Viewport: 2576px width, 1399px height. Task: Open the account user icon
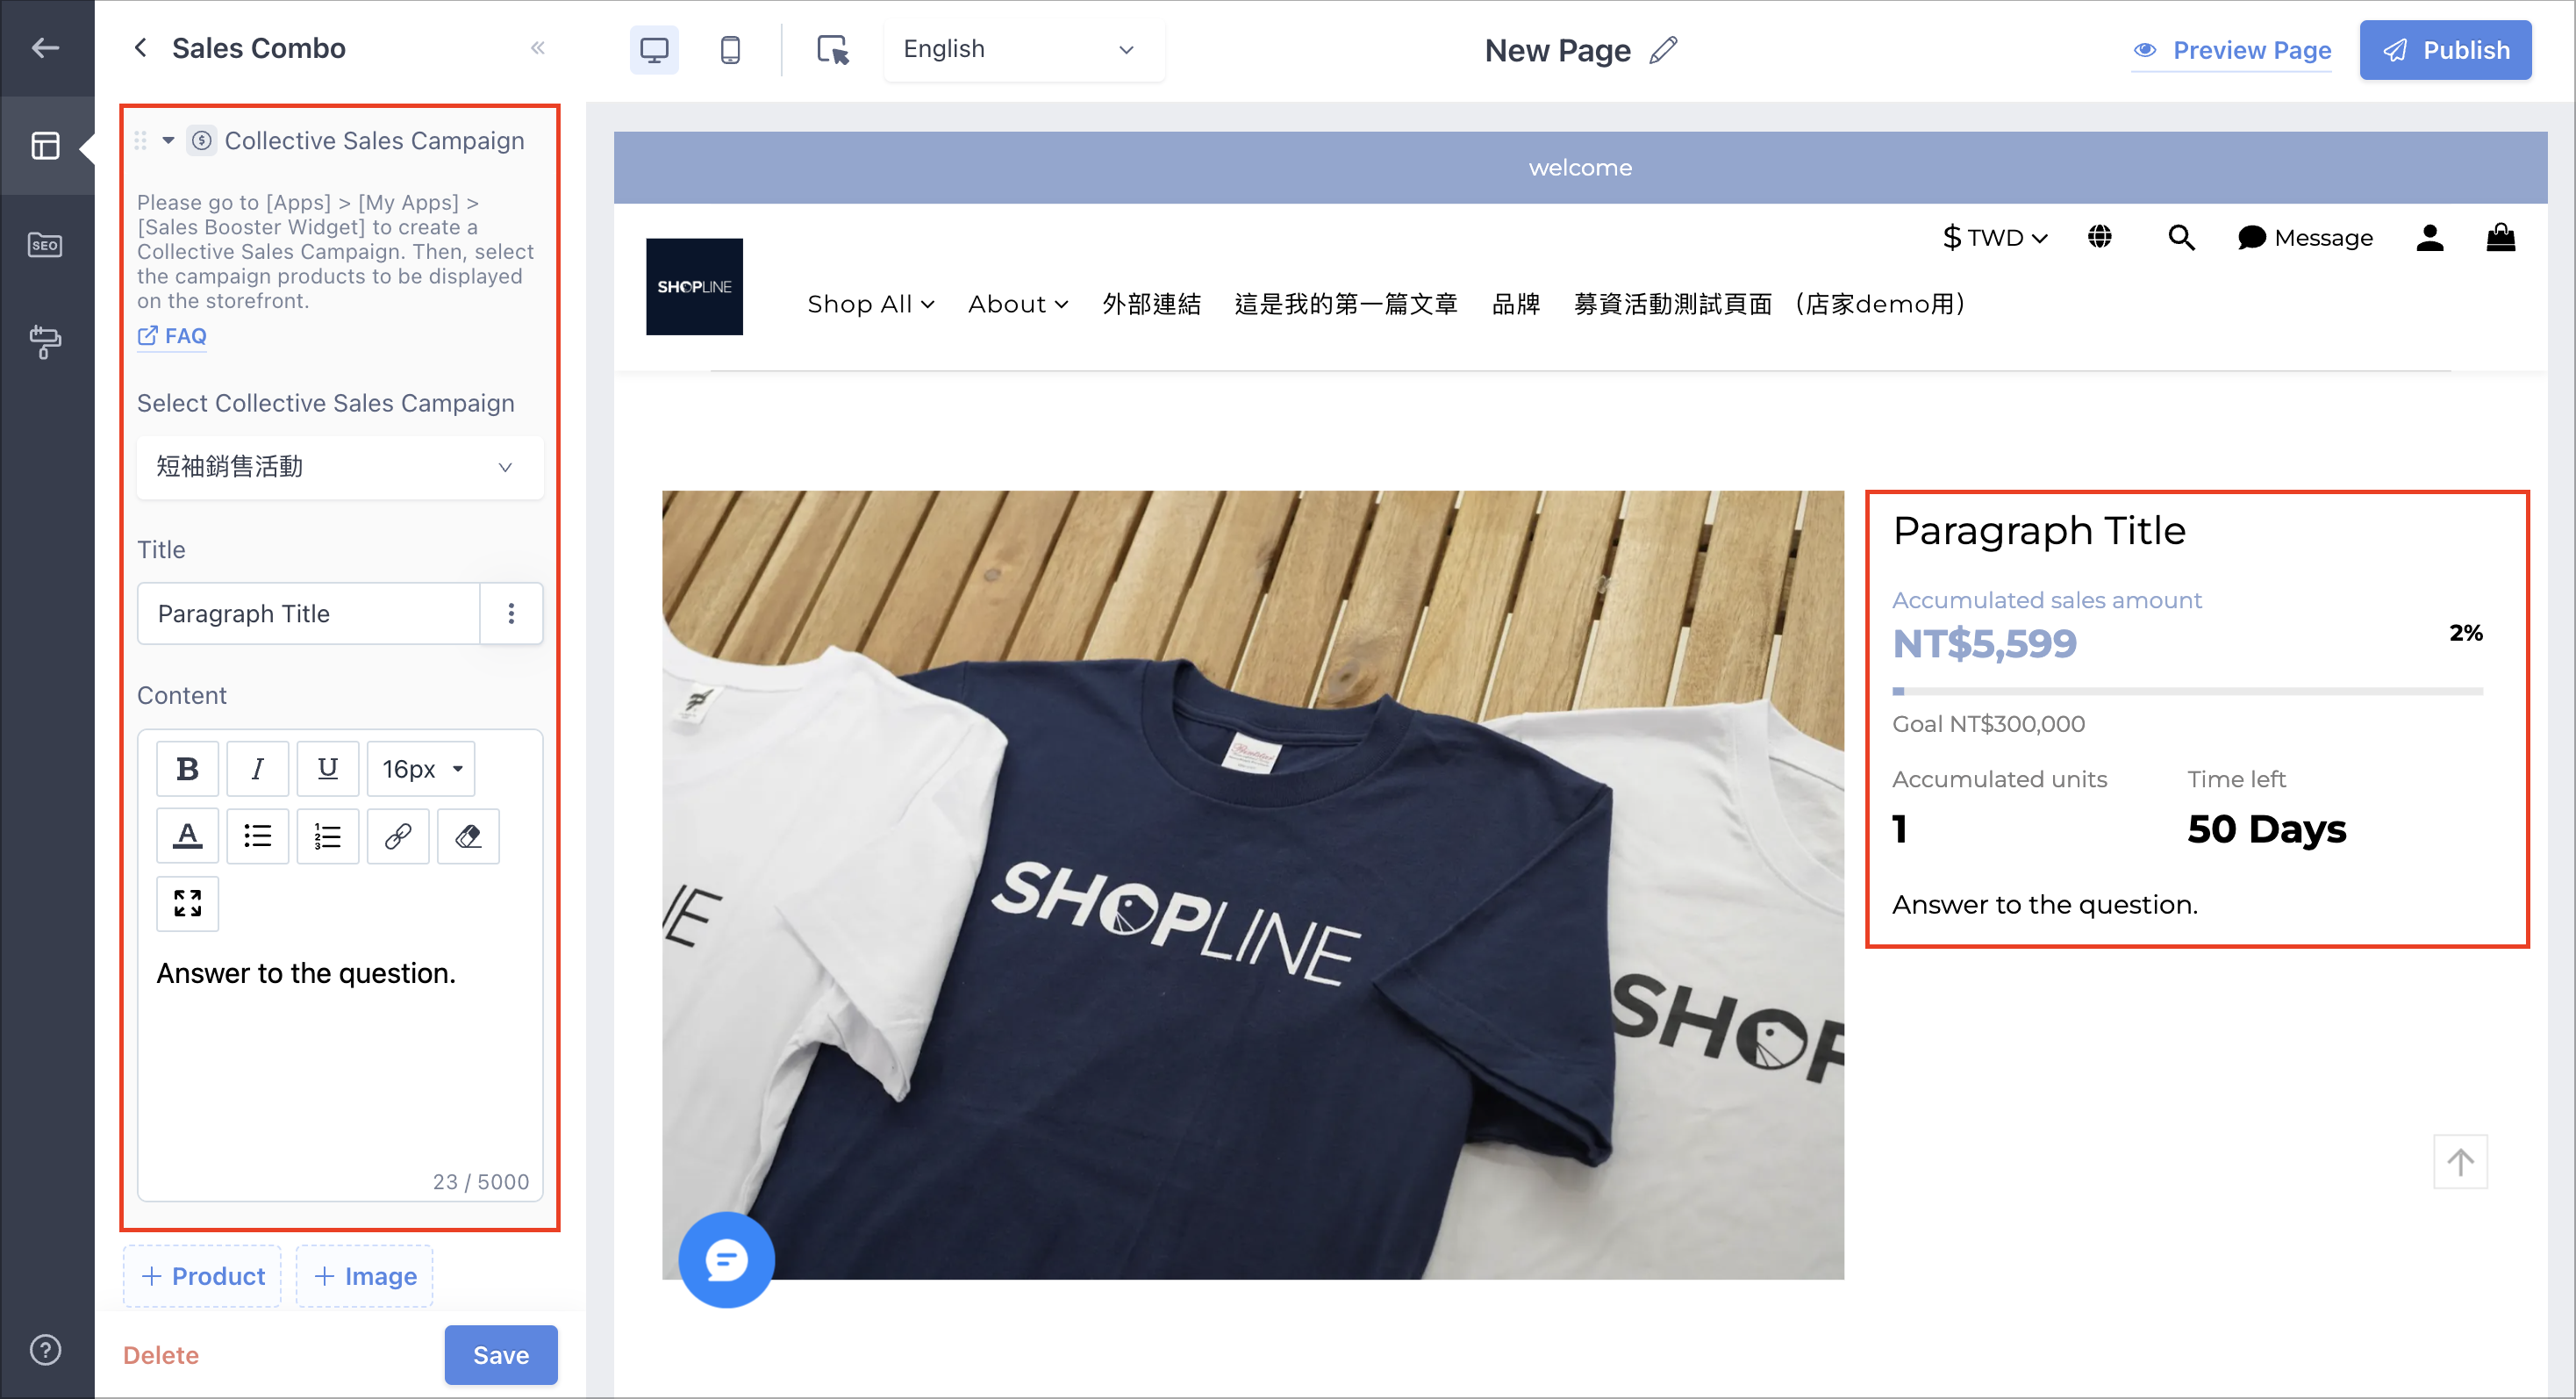pyautogui.click(x=2429, y=237)
